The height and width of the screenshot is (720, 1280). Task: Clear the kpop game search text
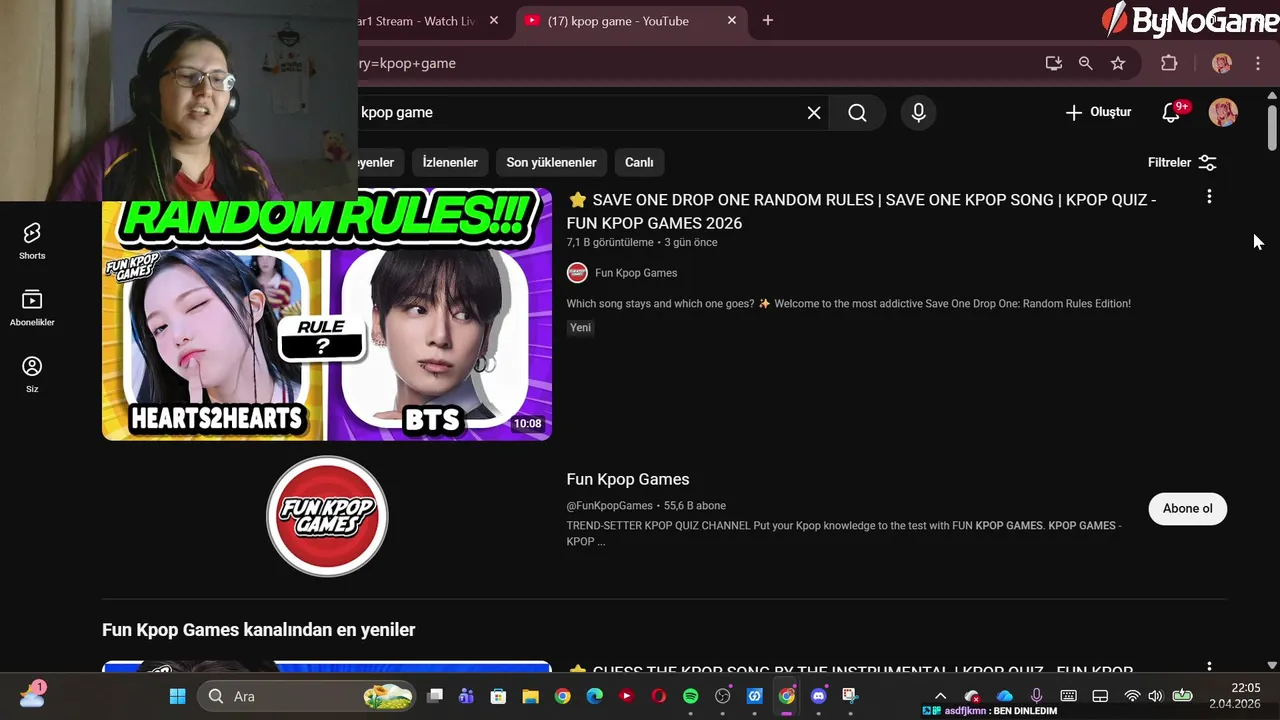point(814,113)
